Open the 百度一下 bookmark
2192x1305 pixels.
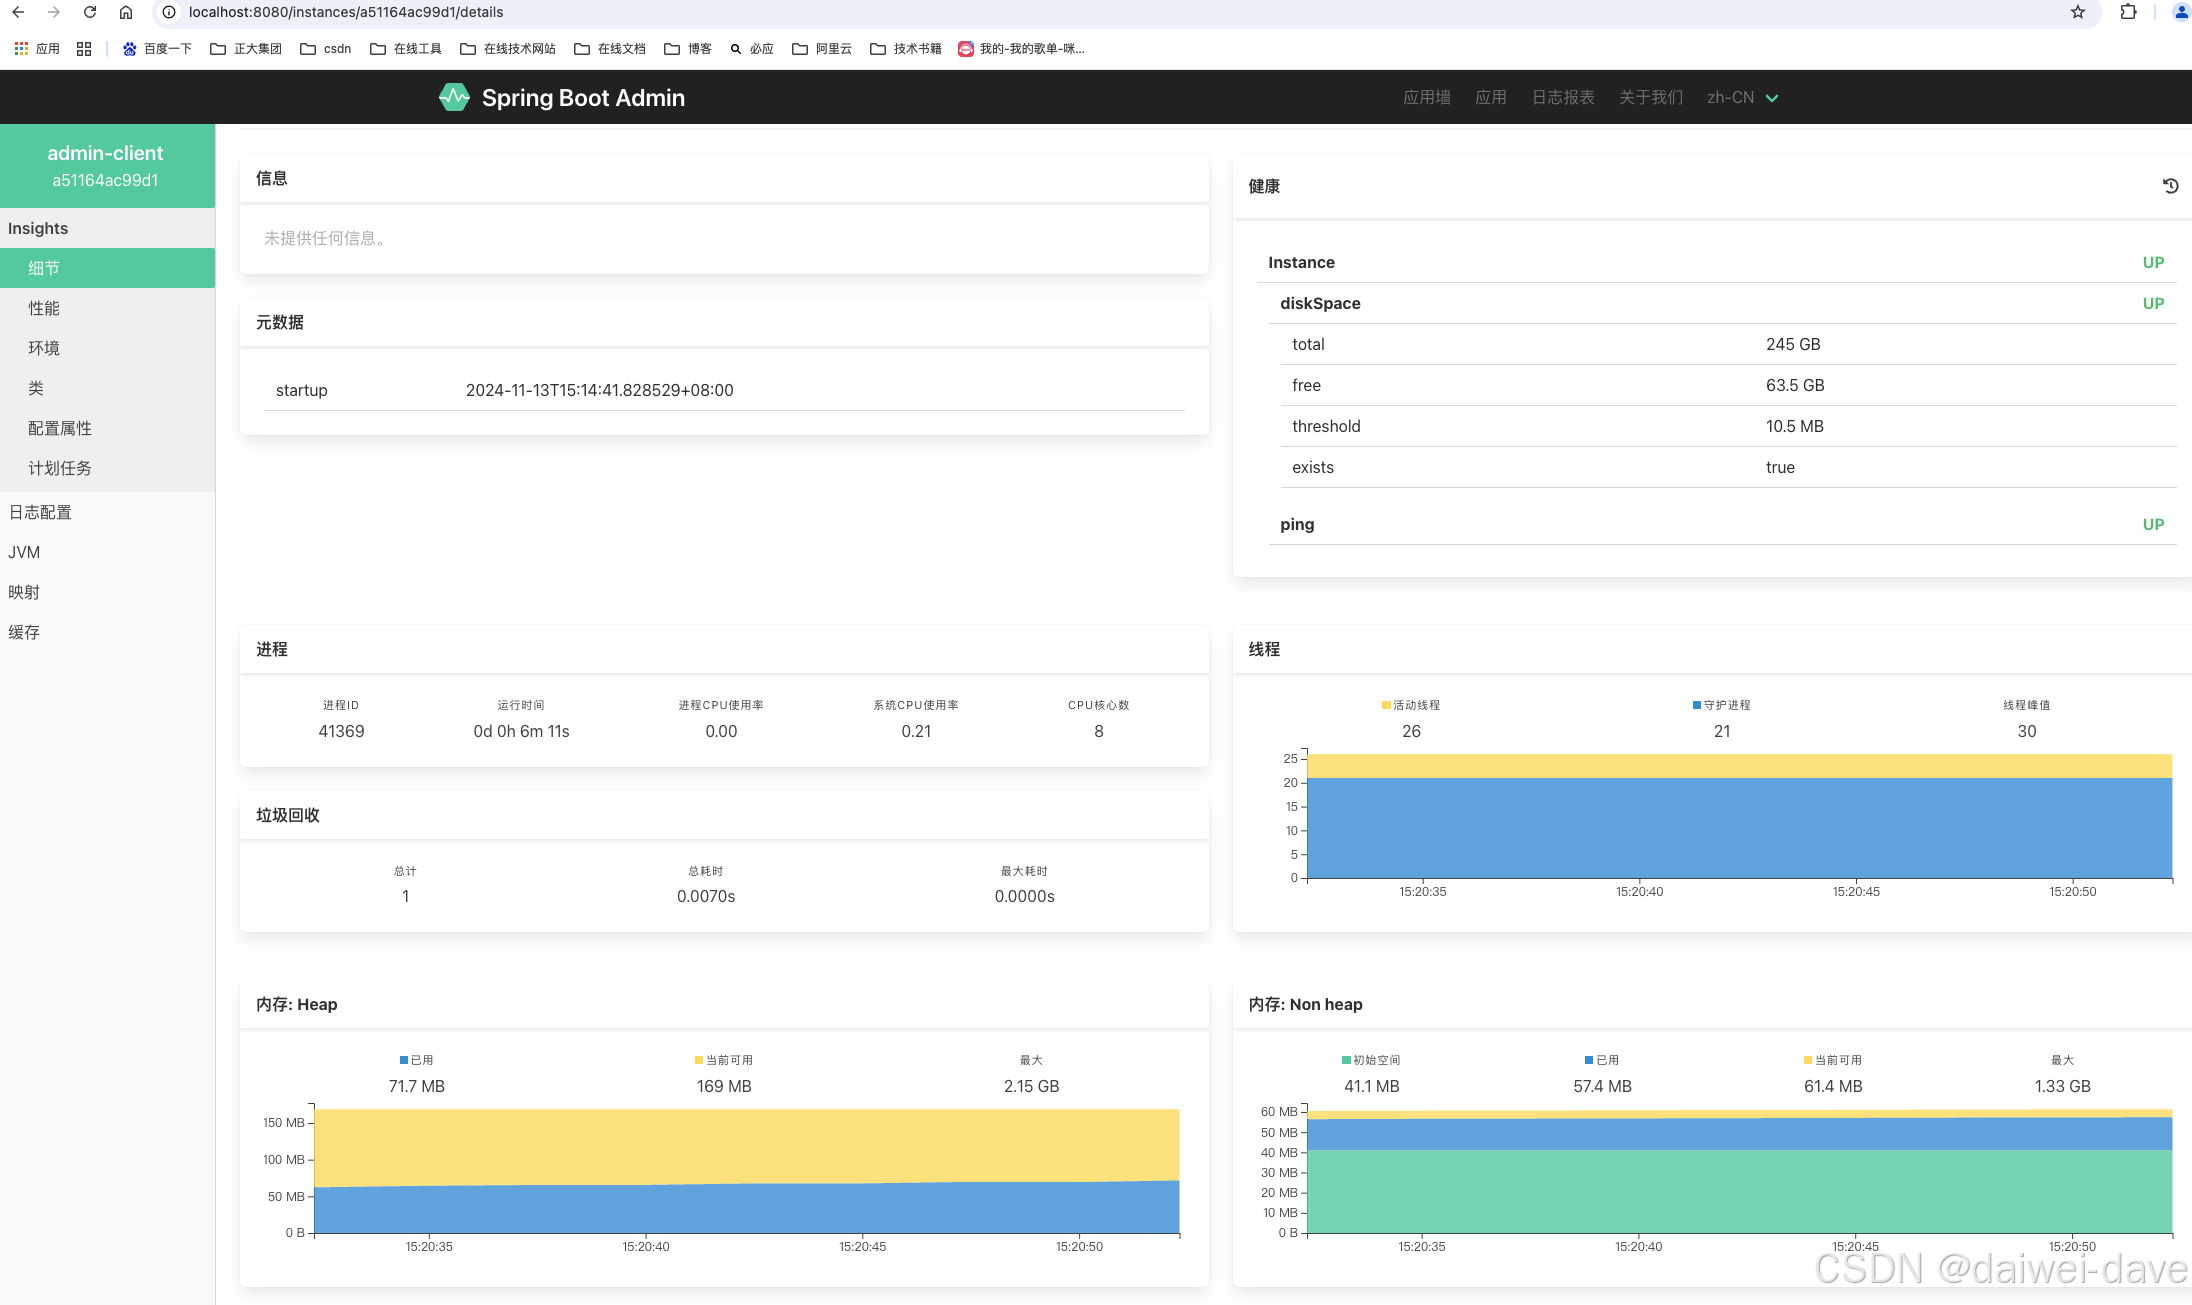(157, 48)
